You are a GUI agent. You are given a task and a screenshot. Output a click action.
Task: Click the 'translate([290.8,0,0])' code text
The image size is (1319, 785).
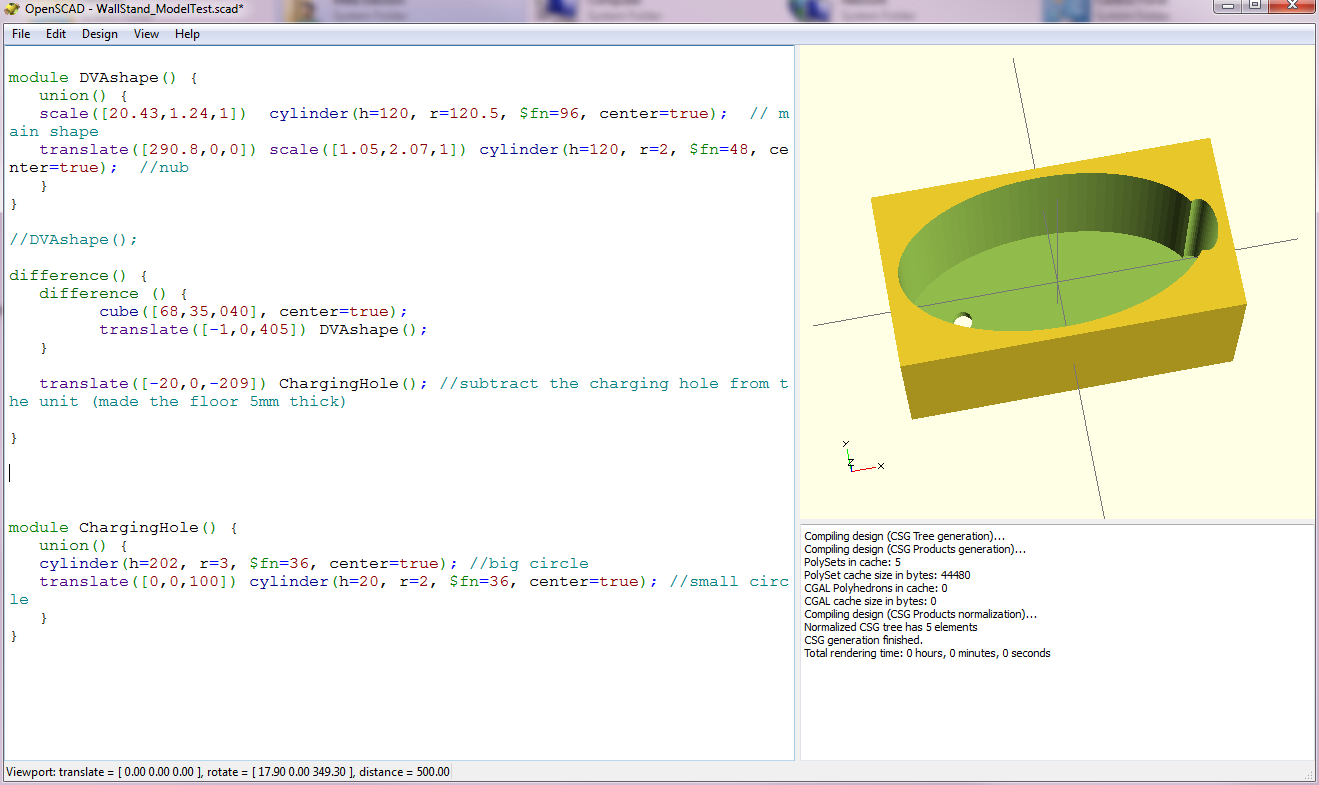(149, 149)
